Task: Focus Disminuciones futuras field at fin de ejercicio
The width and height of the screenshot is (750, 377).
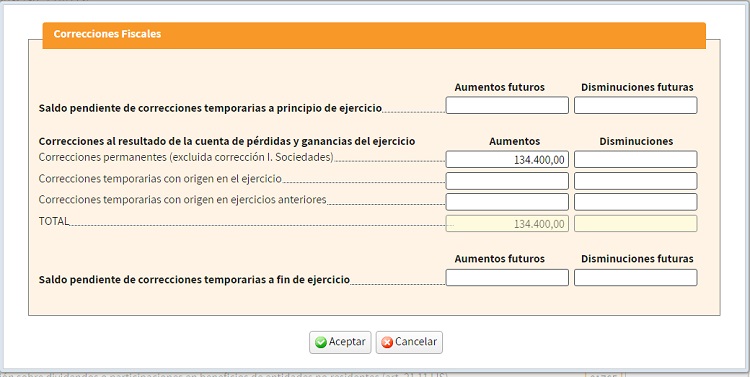Action: (636, 277)
